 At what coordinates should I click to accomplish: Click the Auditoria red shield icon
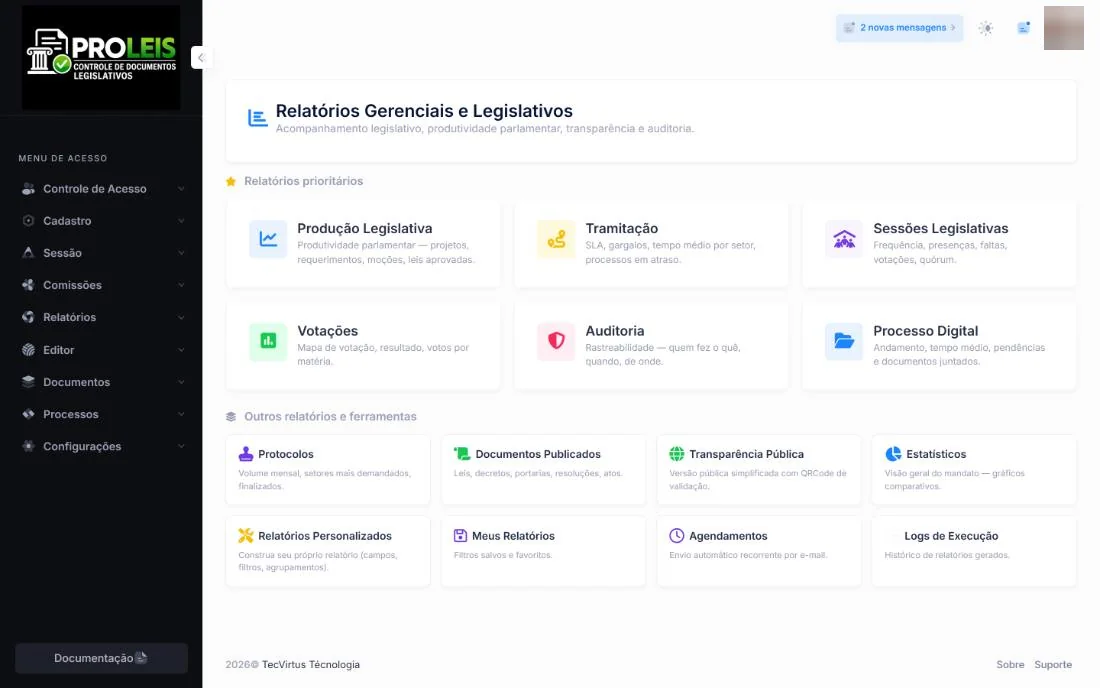[x=556, y=342]
